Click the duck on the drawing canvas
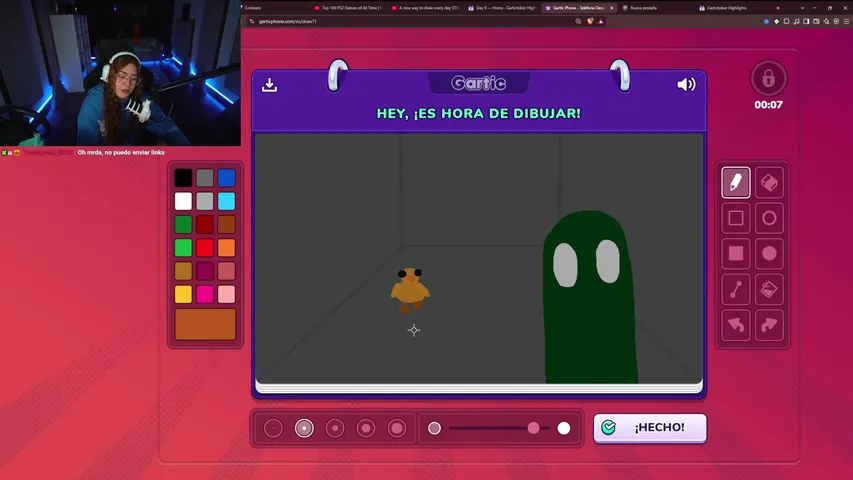This screenshot has width=853, height=480. click(x=410, y=290)
